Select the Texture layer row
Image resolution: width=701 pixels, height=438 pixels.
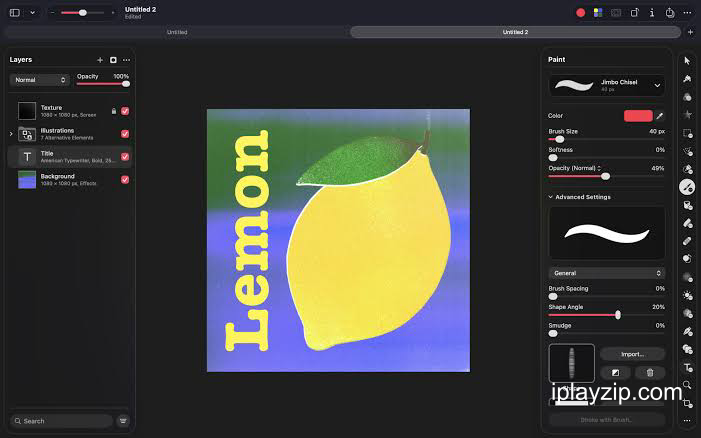(70, 111)
